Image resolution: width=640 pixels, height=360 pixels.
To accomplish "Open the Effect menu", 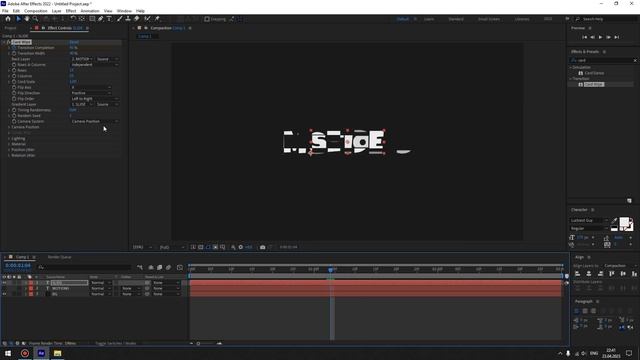I will pos(71,11).
